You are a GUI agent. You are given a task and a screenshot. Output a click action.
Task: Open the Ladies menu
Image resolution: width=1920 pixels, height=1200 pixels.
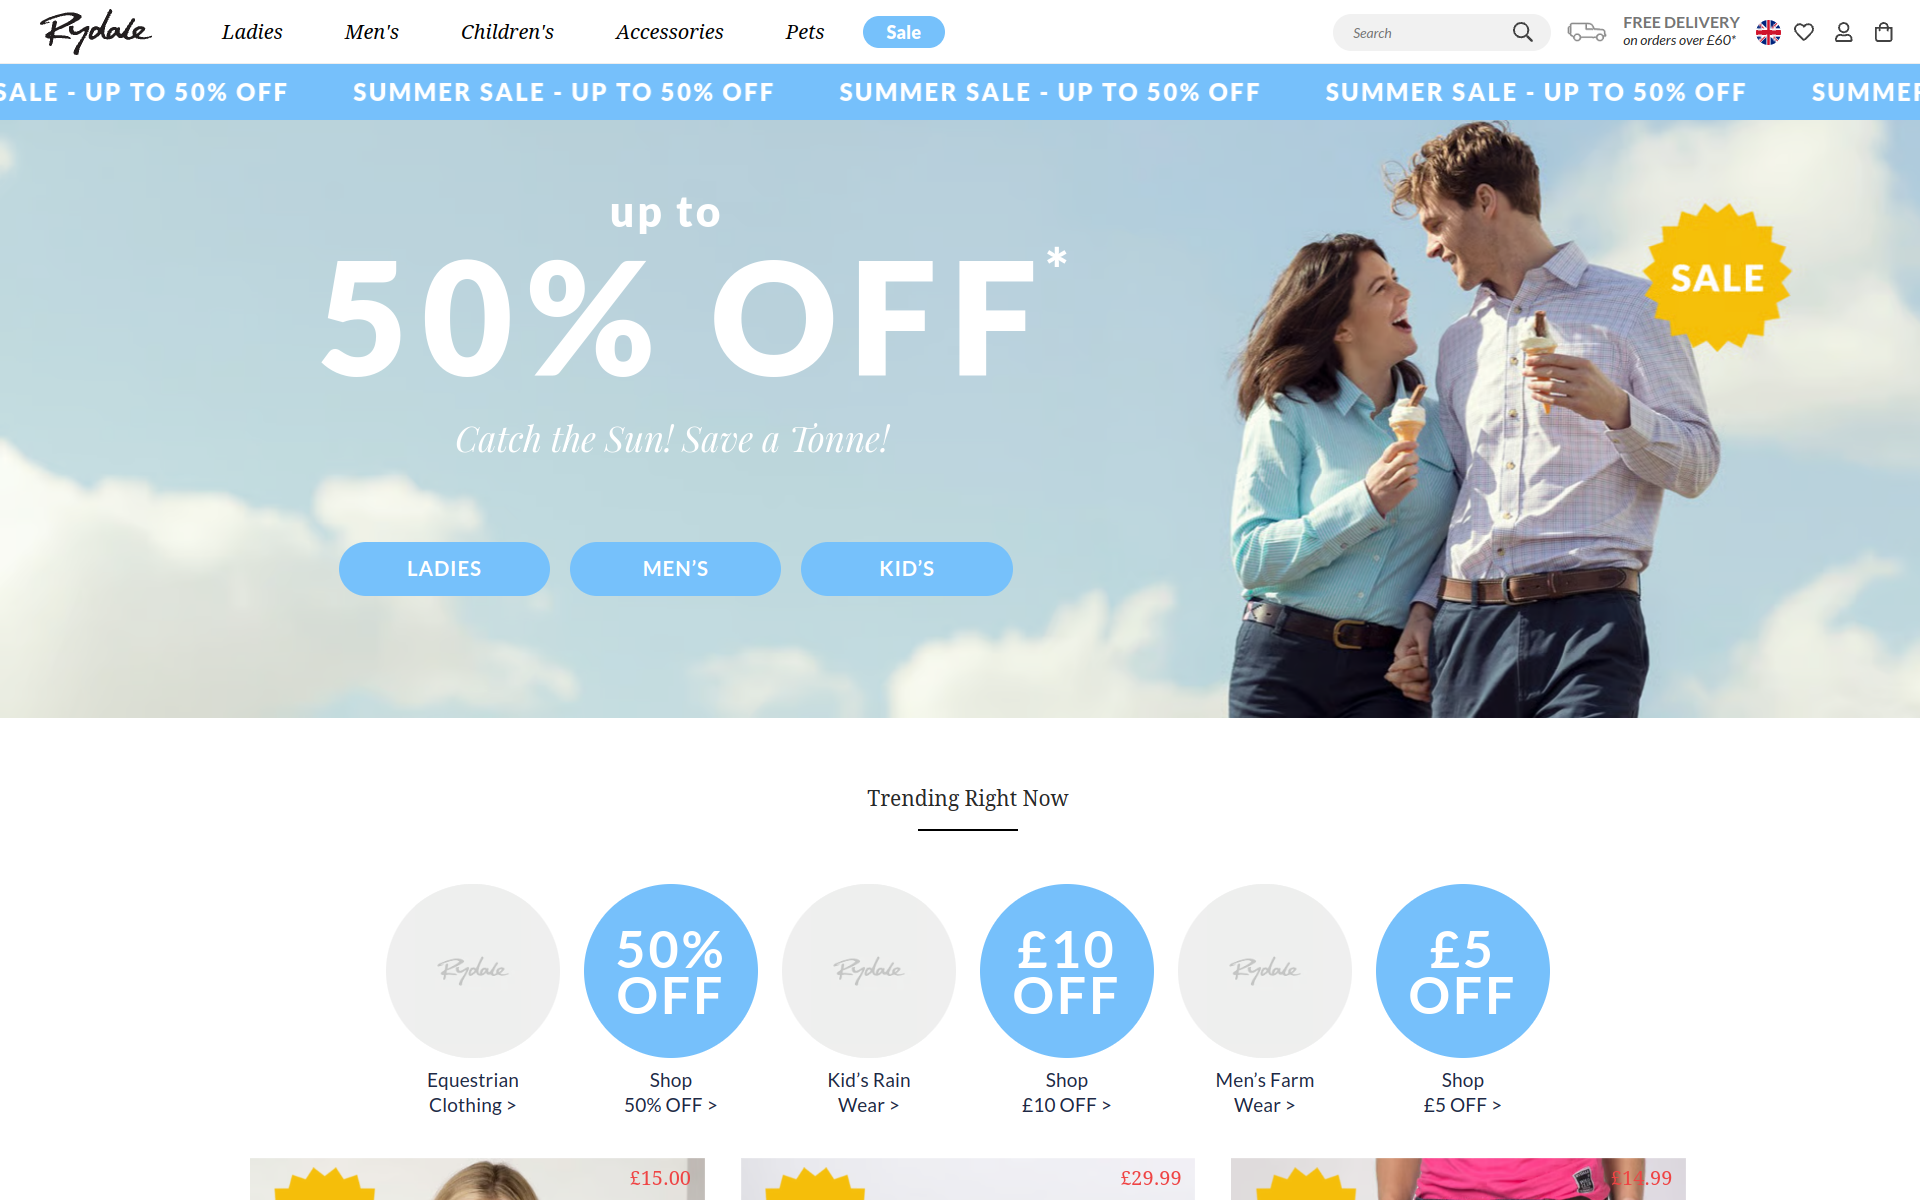pos(252,32)
